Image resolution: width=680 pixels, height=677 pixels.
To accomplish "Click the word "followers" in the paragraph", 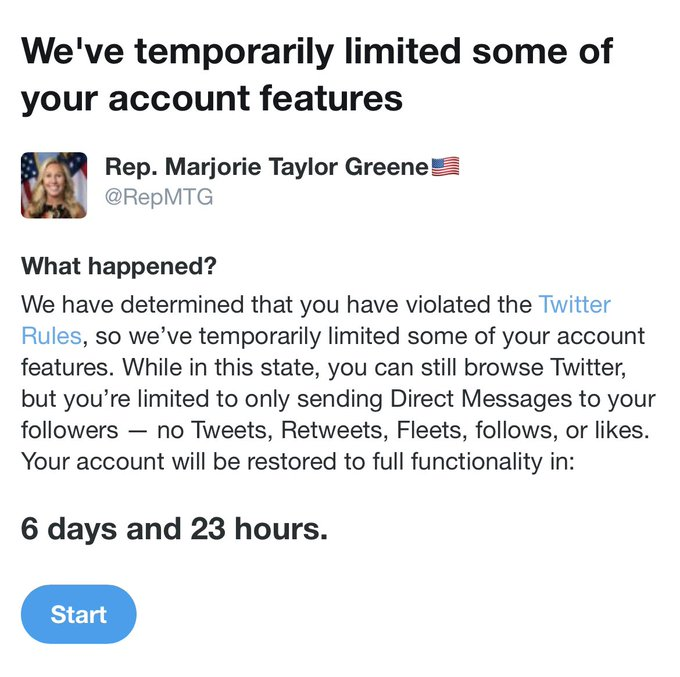I will (x=65, y=430).
